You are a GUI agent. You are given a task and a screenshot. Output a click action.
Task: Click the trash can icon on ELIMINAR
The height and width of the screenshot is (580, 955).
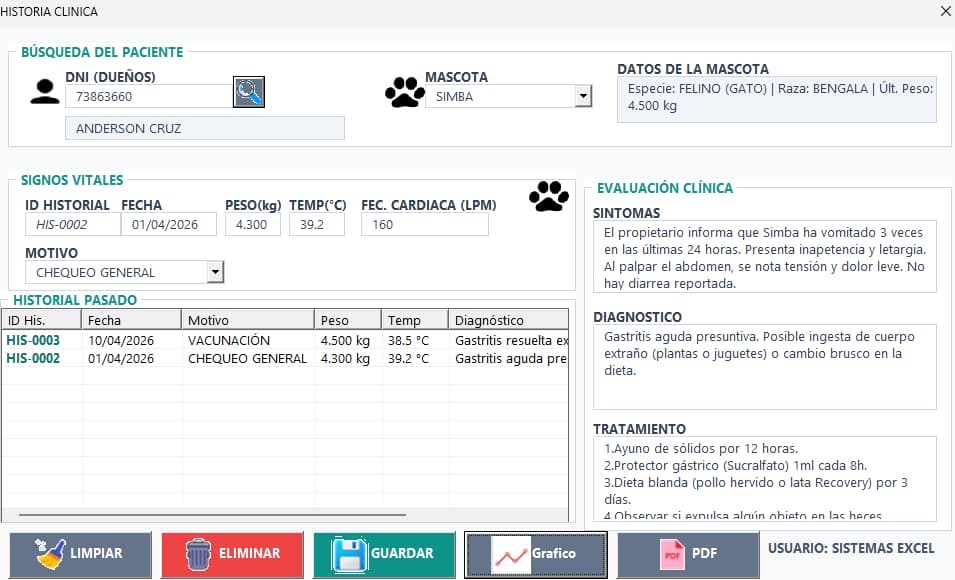pos(199,554)
